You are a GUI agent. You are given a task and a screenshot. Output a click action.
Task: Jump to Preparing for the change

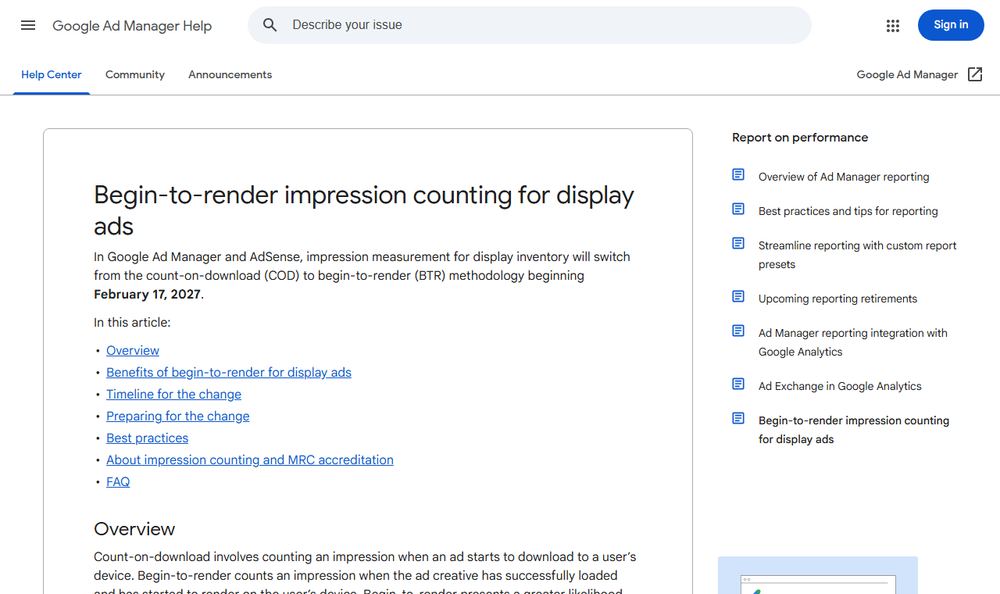click(177, 416)
